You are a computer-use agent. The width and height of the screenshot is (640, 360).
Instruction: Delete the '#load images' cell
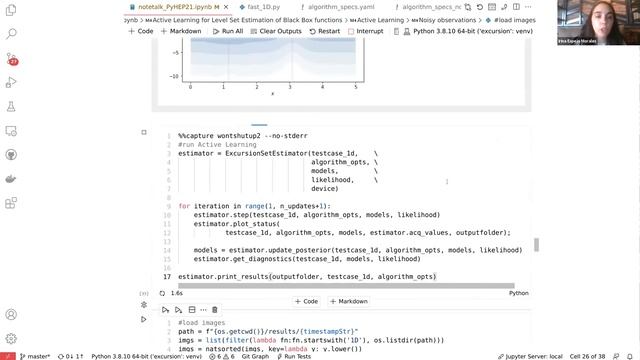click(215, 310)
